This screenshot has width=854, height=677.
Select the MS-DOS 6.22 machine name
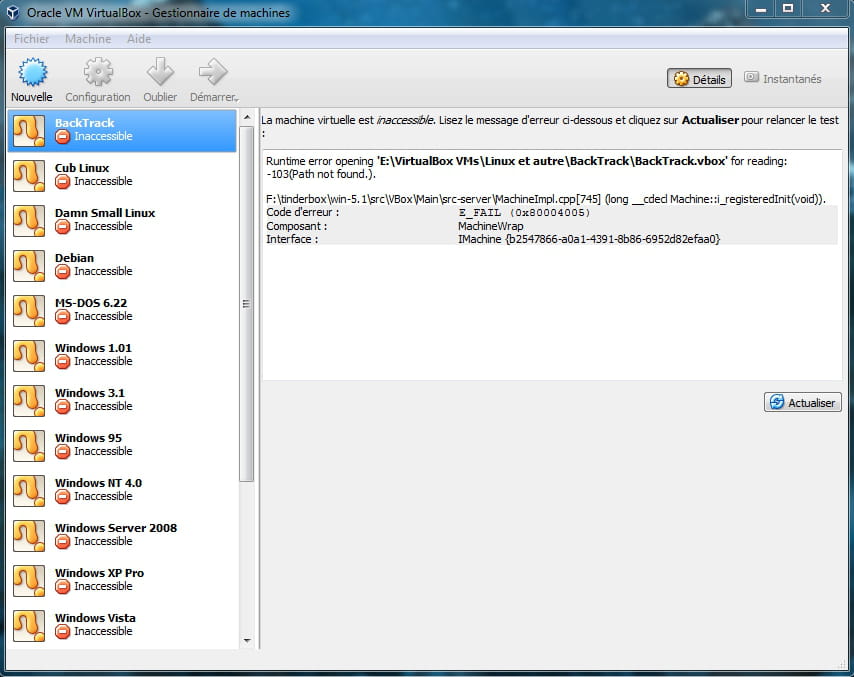91,303
